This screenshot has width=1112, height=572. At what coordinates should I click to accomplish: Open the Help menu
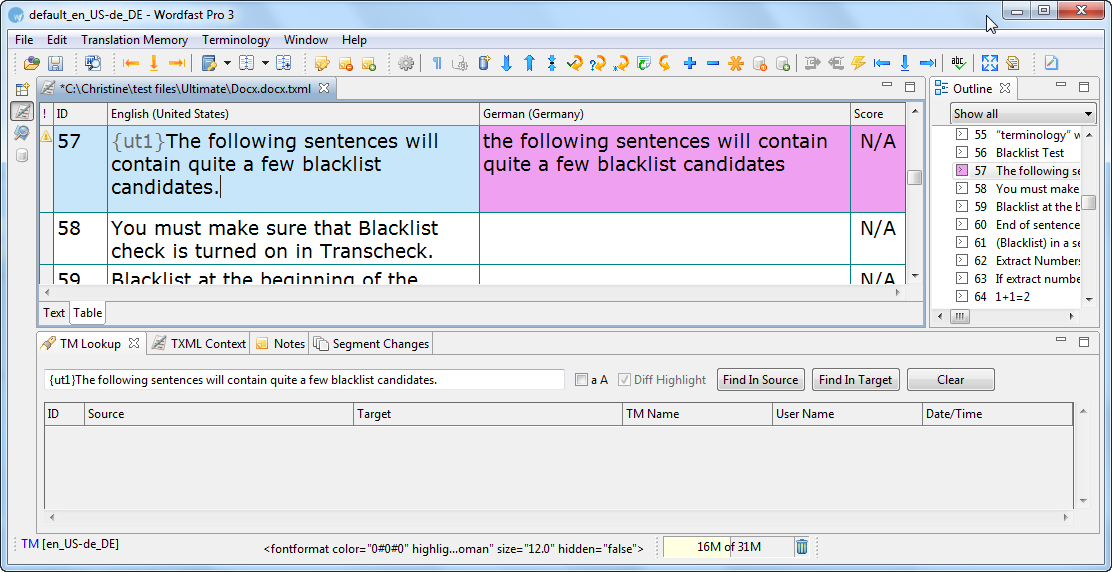coord(354,40)
